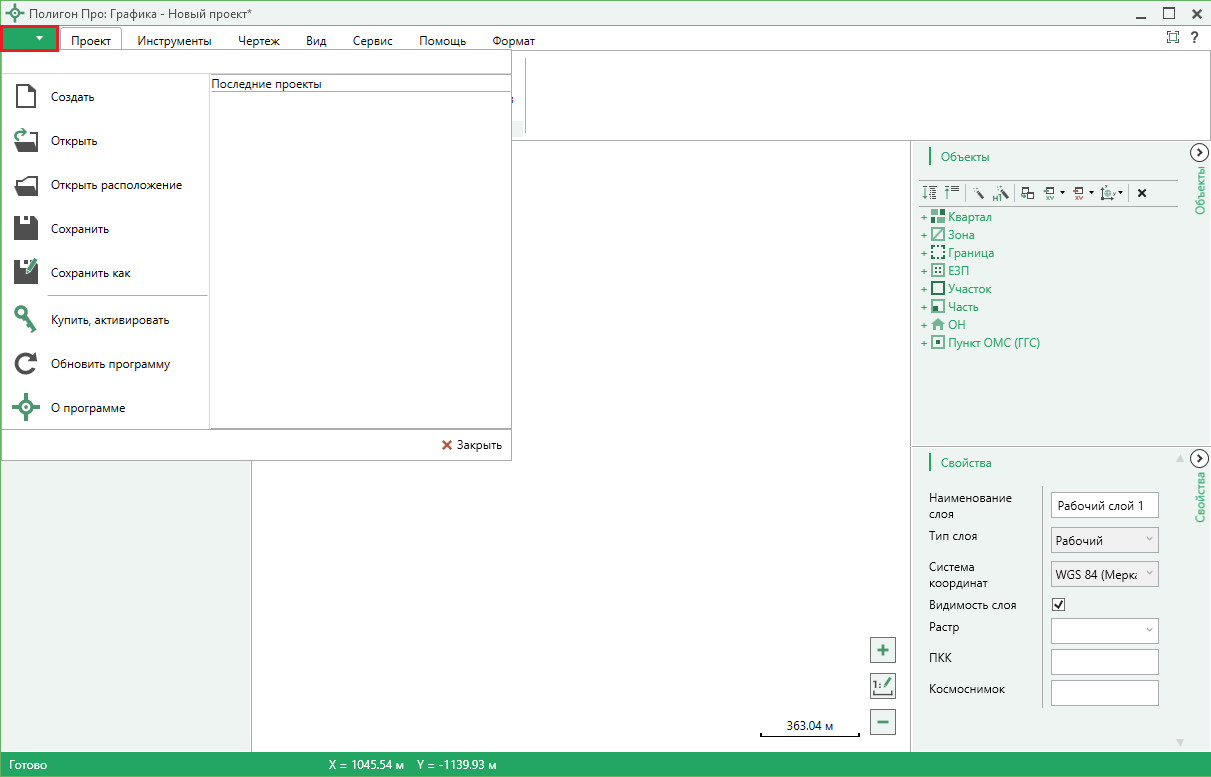The image size is (1211, 777).
Task: Open a project via the Открыть icon
Action: 26,140
